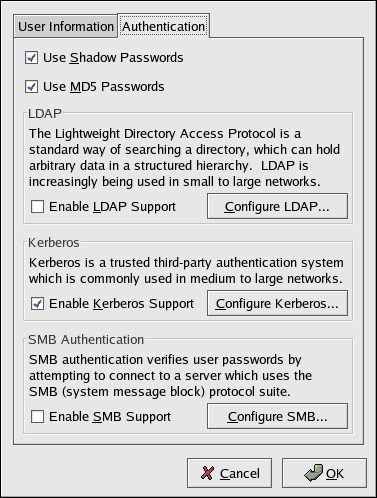Click the LDAP description paragraph
Viewport: 377px width, 498px height.
184,158
